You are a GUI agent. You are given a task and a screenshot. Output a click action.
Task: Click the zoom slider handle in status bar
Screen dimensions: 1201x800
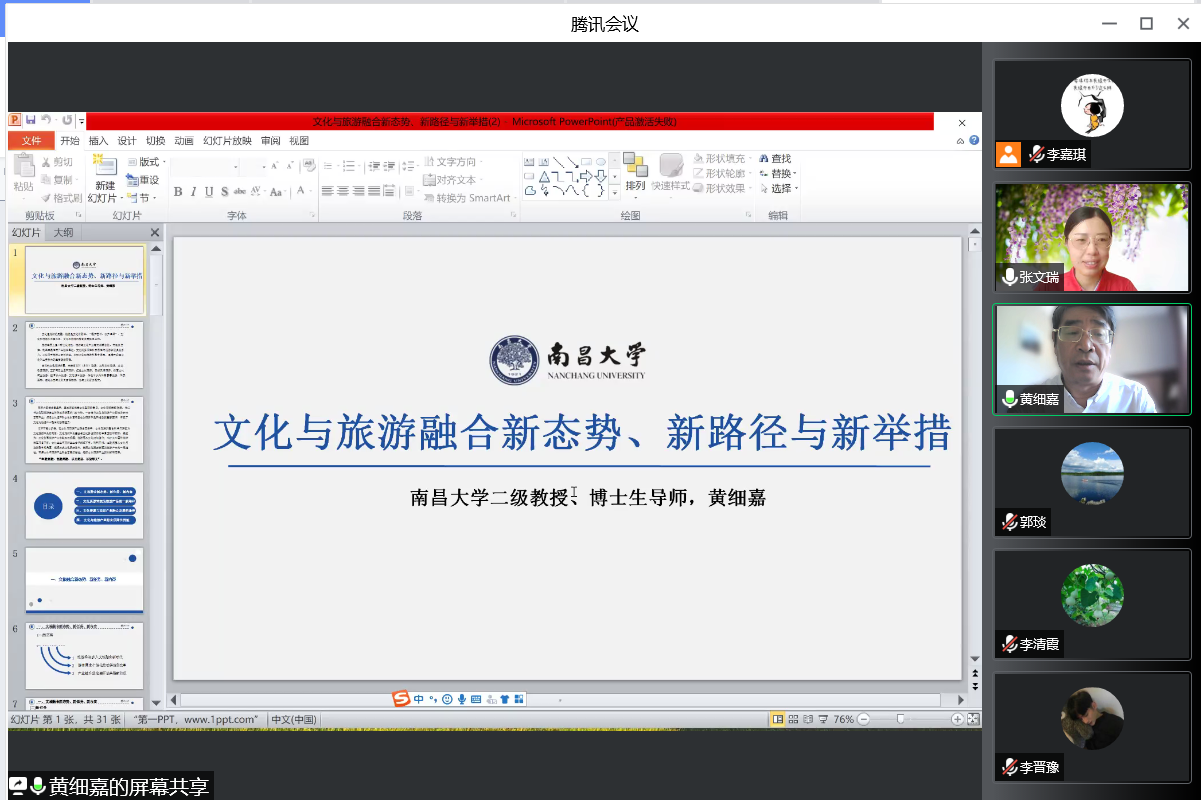901,719
